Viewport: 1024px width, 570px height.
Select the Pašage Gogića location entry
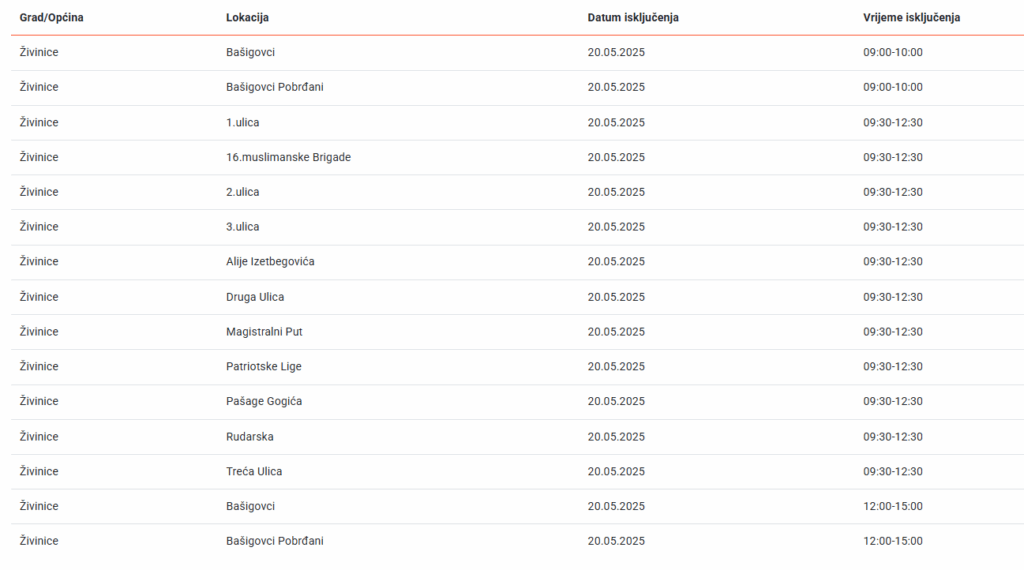coord(264,402)
